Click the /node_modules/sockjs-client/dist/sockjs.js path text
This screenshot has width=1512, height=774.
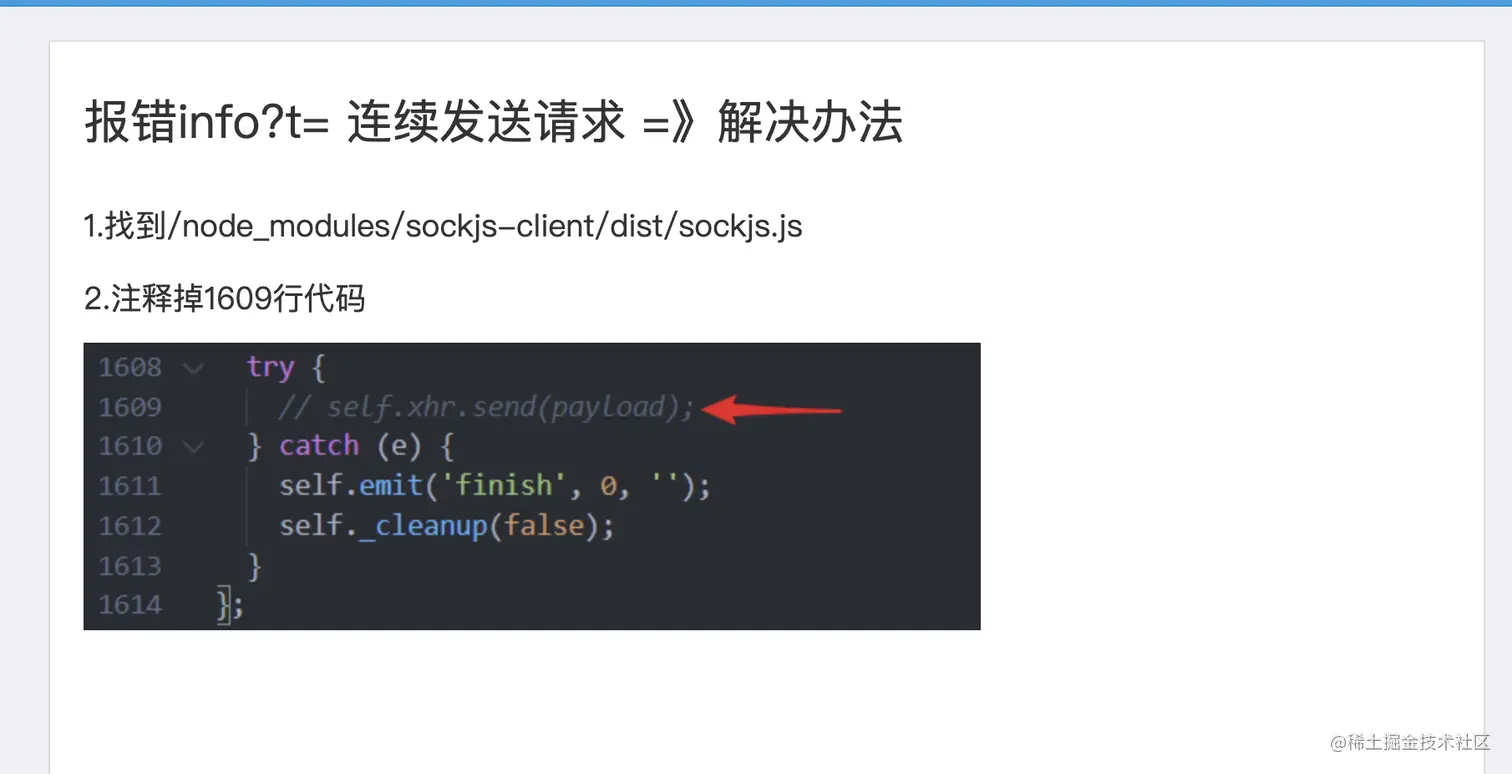486,226
